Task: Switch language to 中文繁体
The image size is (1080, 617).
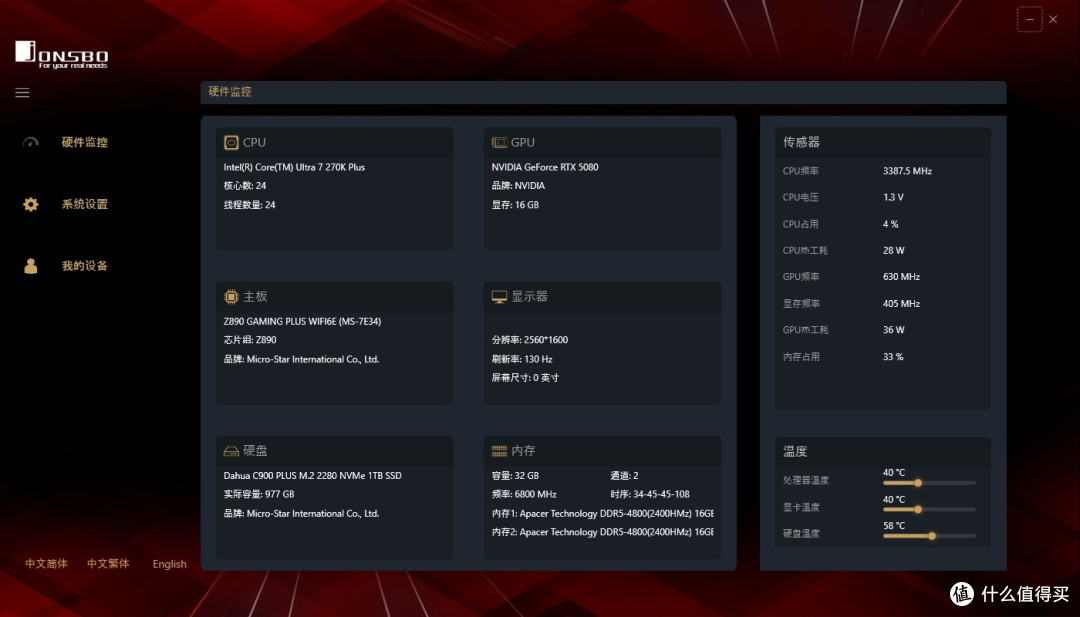Action: point(108,564)
